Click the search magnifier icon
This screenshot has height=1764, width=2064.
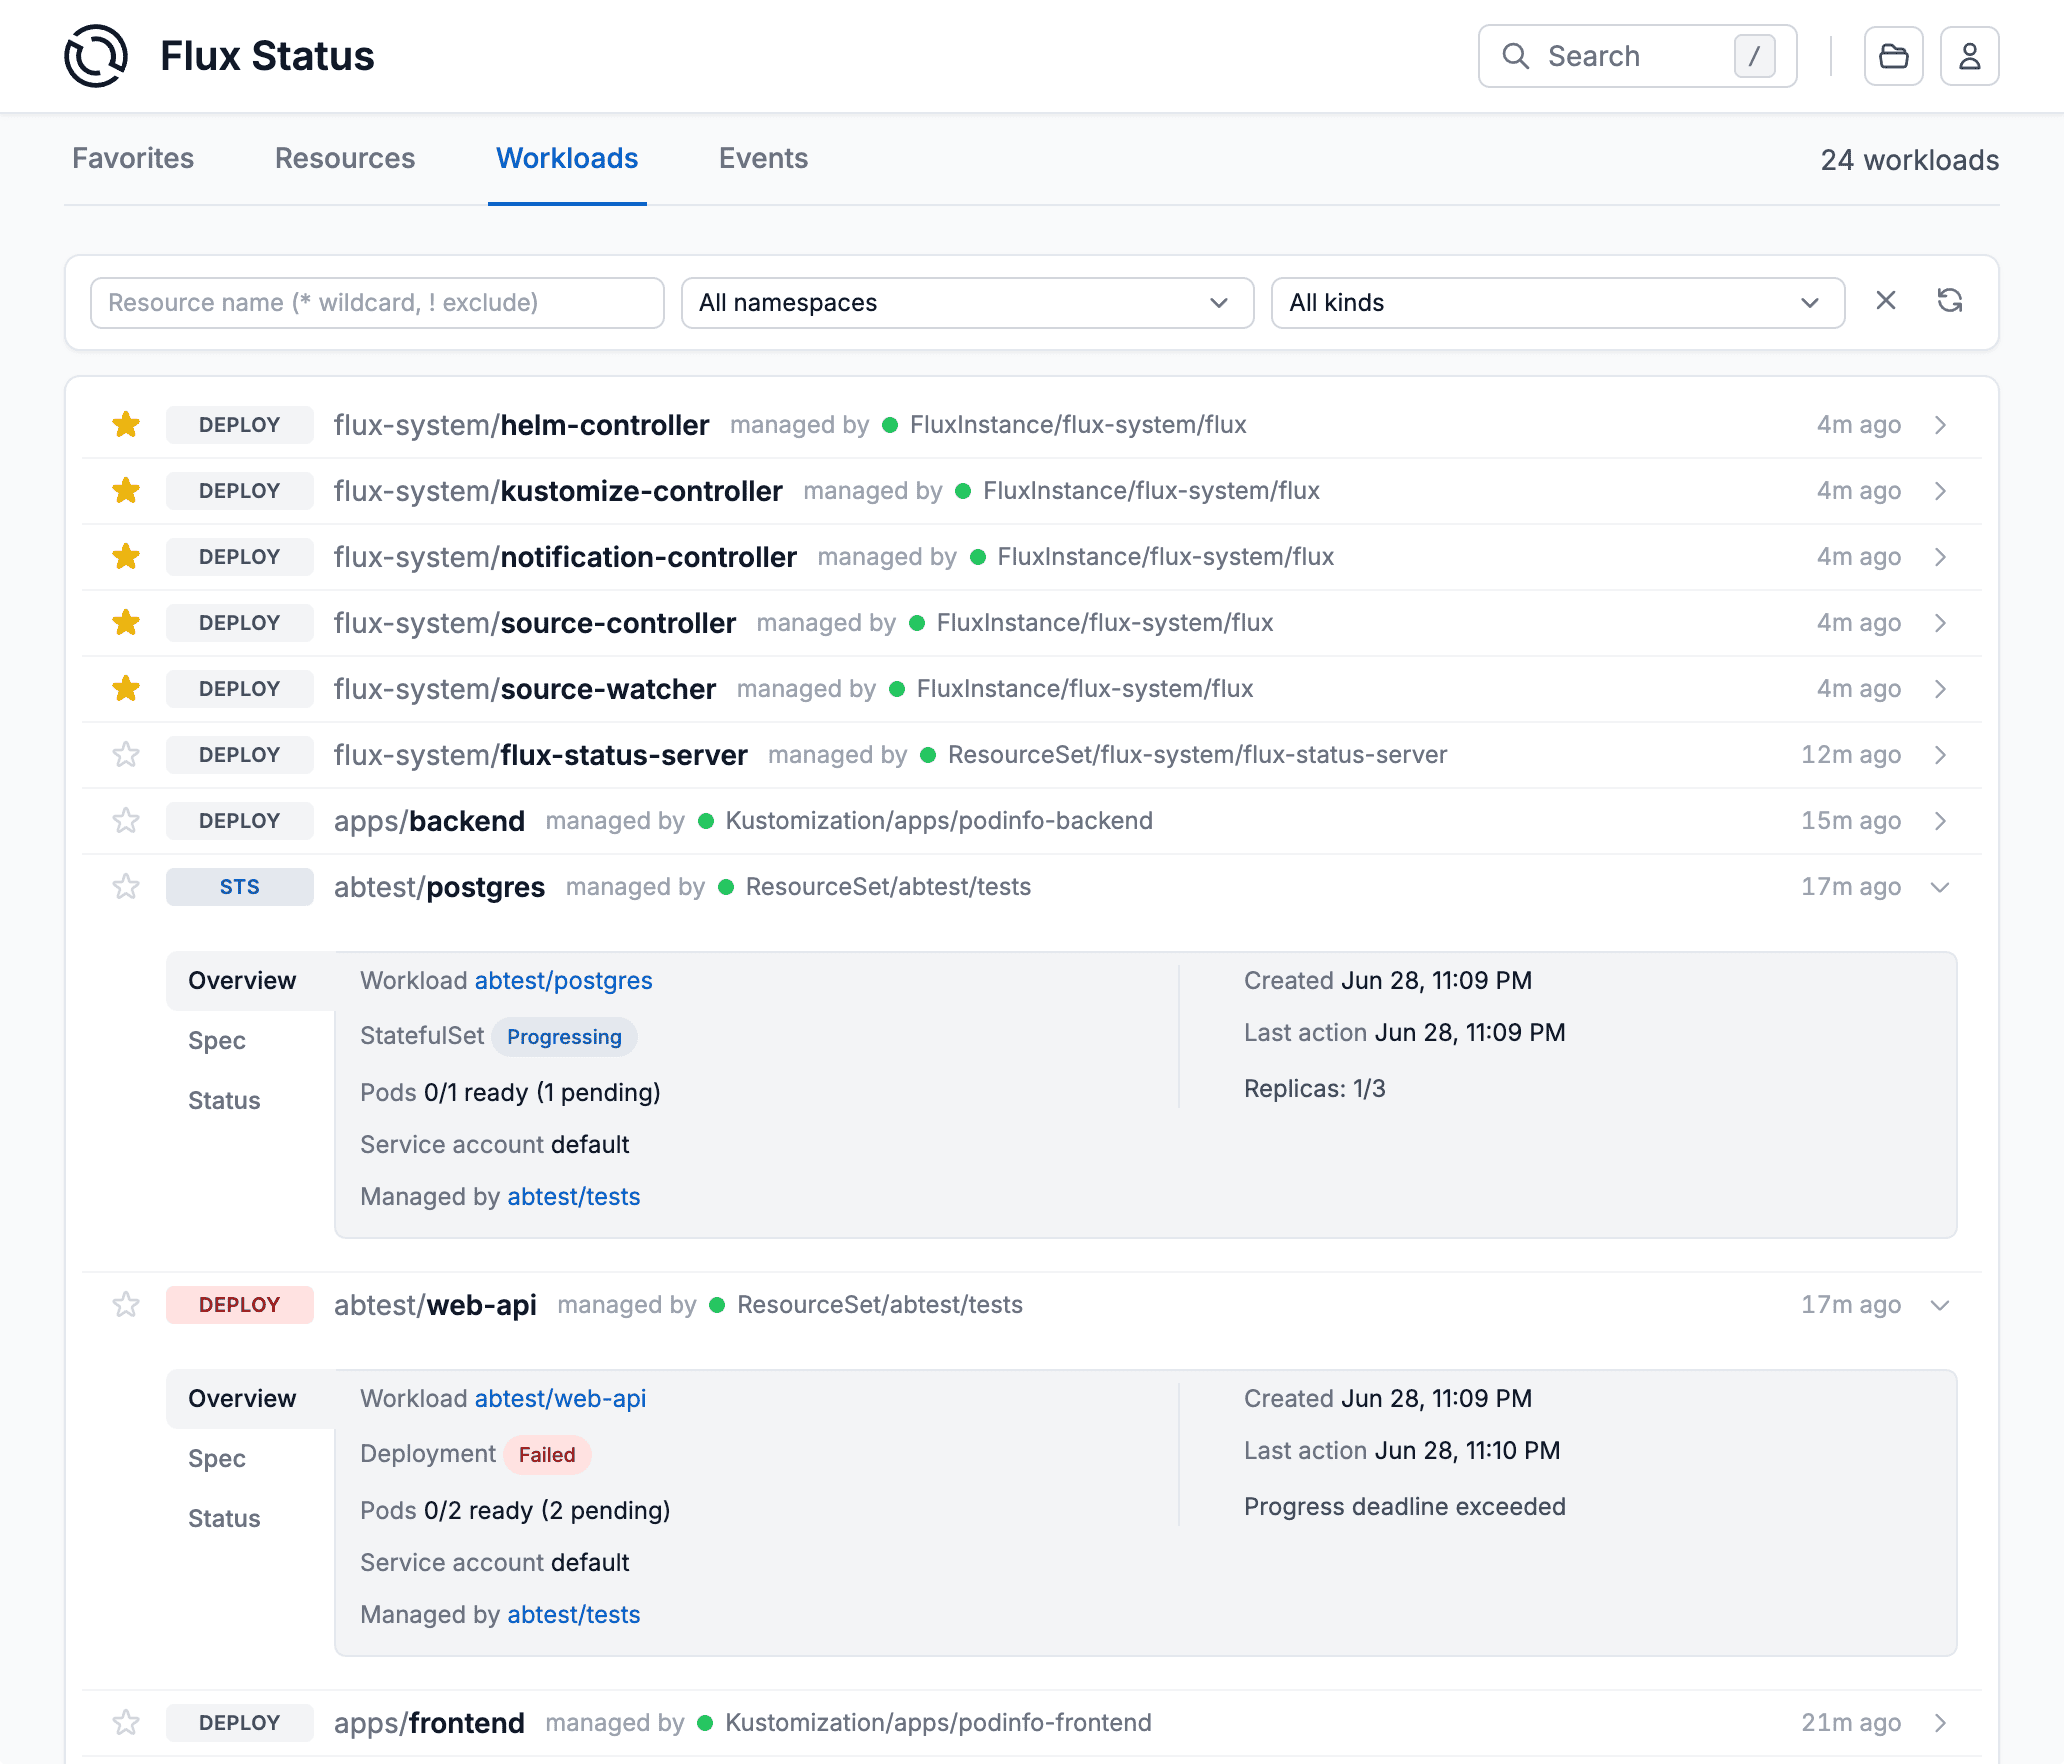pyautogui.click(x=1516, y=56)
